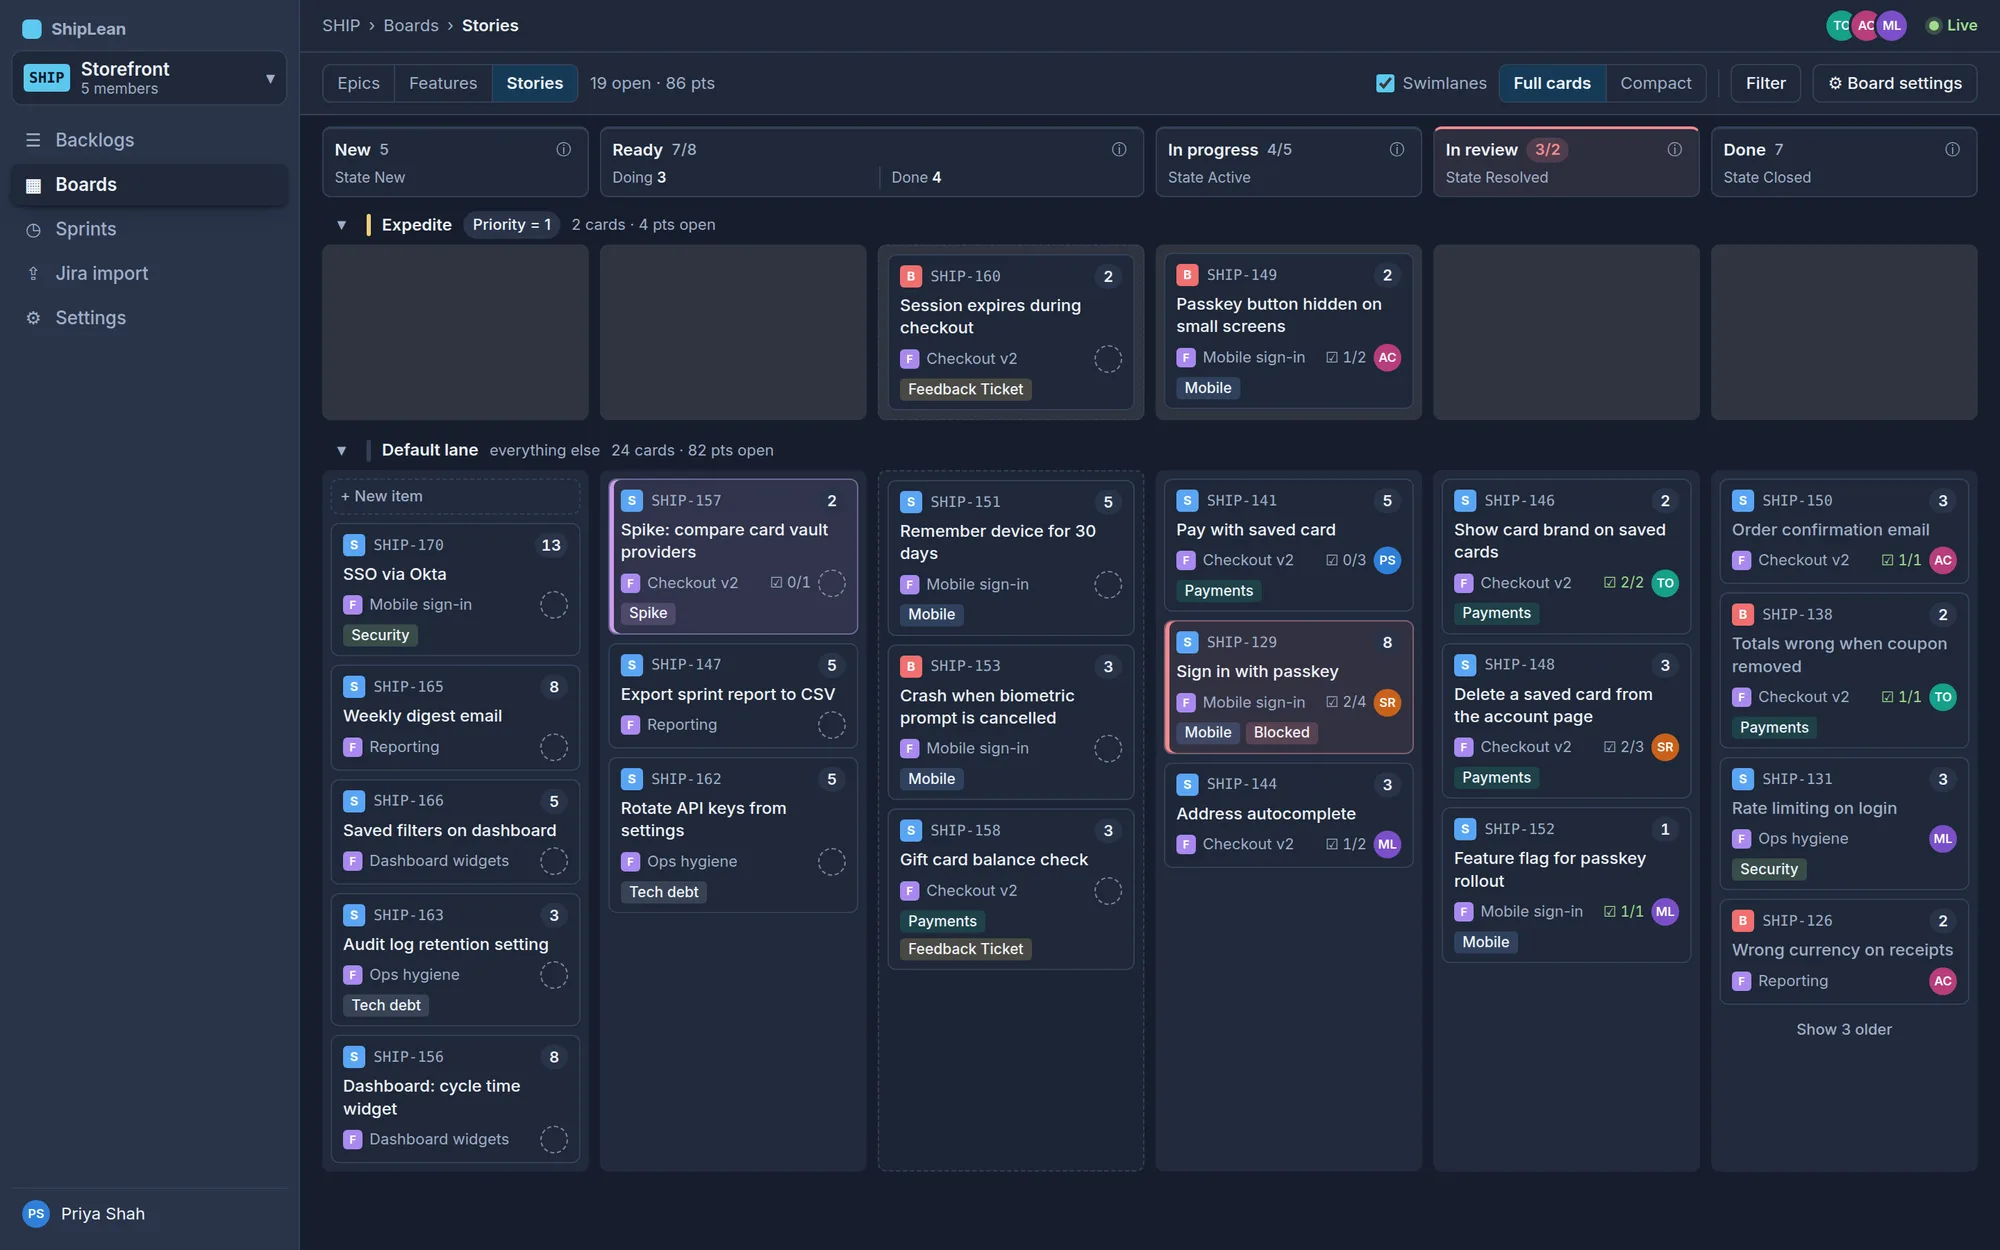Click the Blocked tag on SHIP-129
The height and width of the screenshot is (1250, 2000).
[x=1282, y=733]
